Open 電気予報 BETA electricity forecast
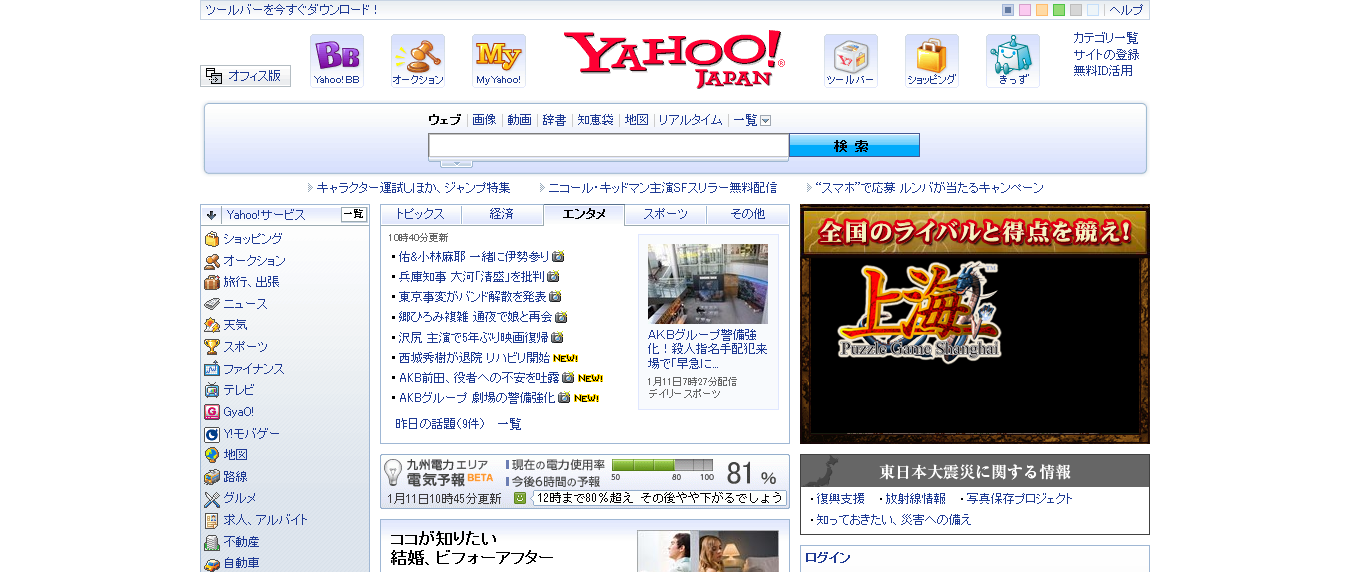 pyautogui.click(x=450, y=479)
